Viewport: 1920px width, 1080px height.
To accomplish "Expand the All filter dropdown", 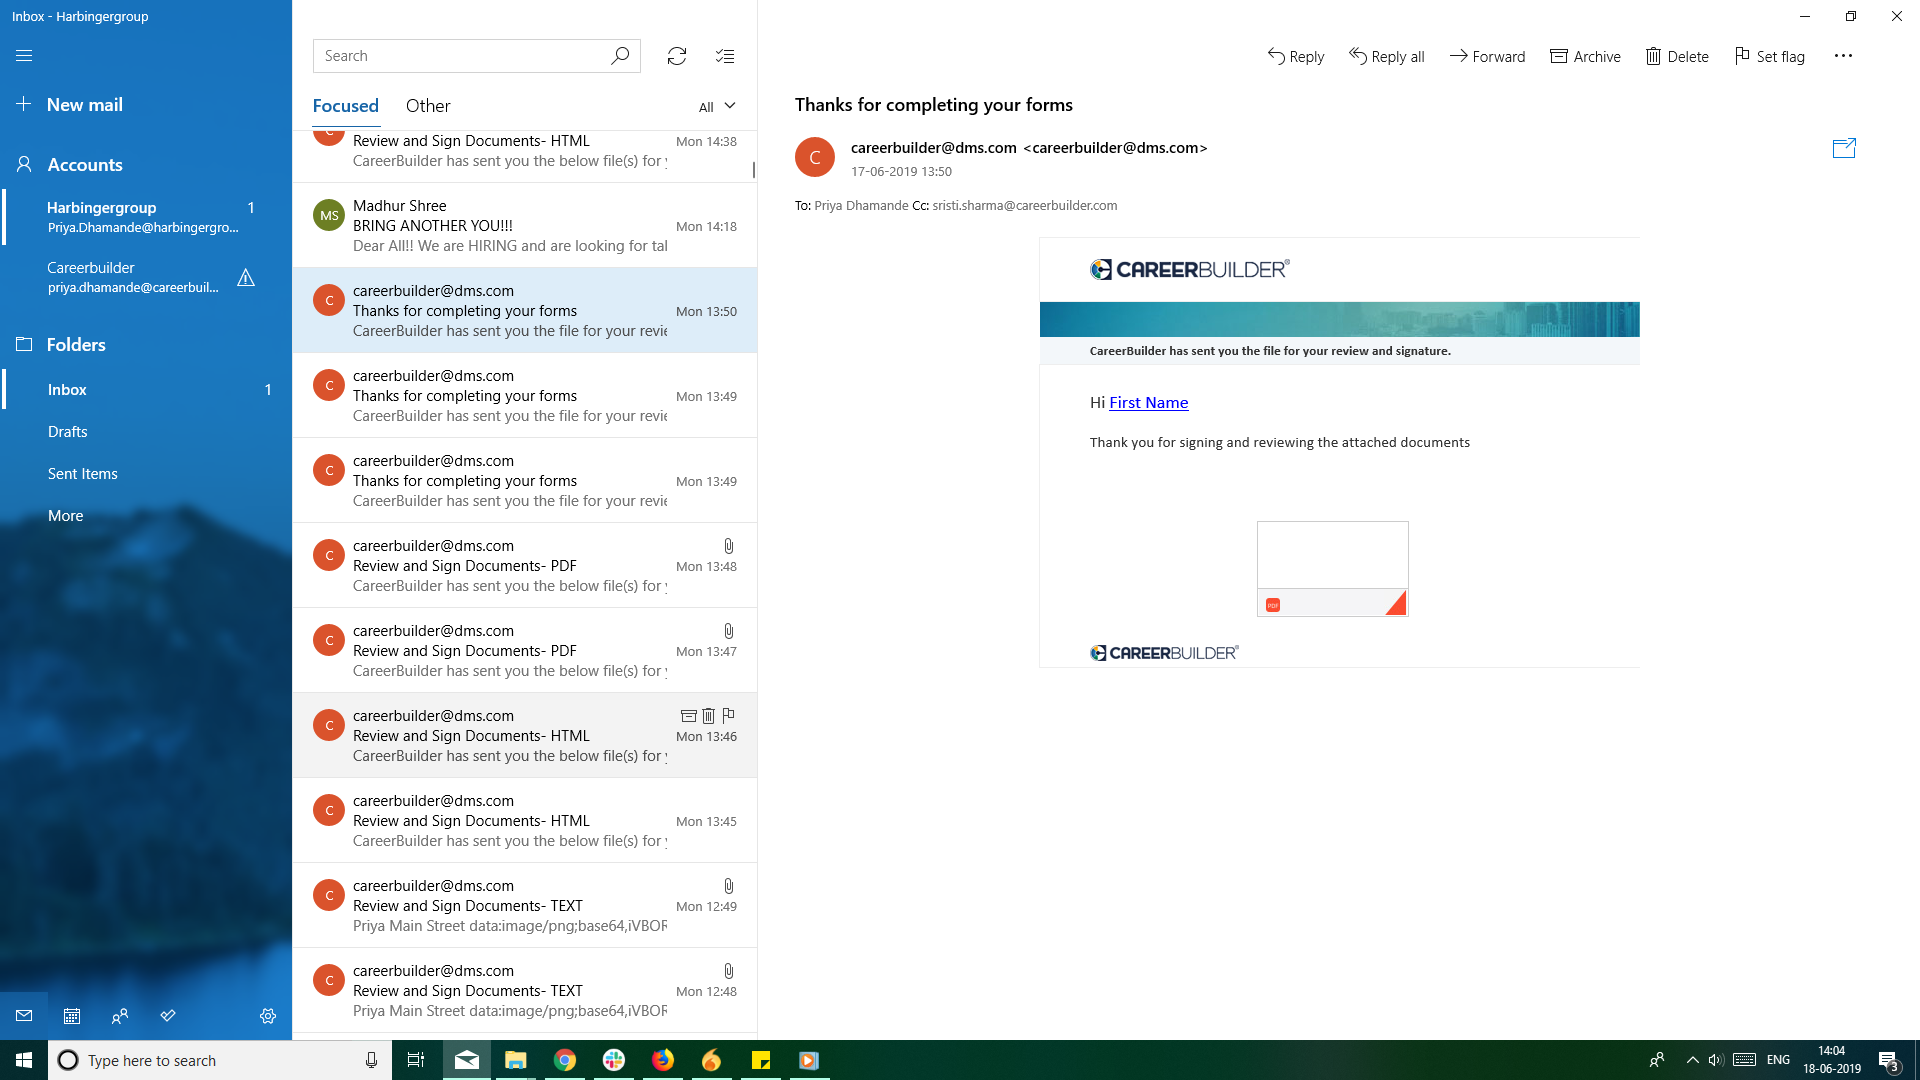I will 717,107.
